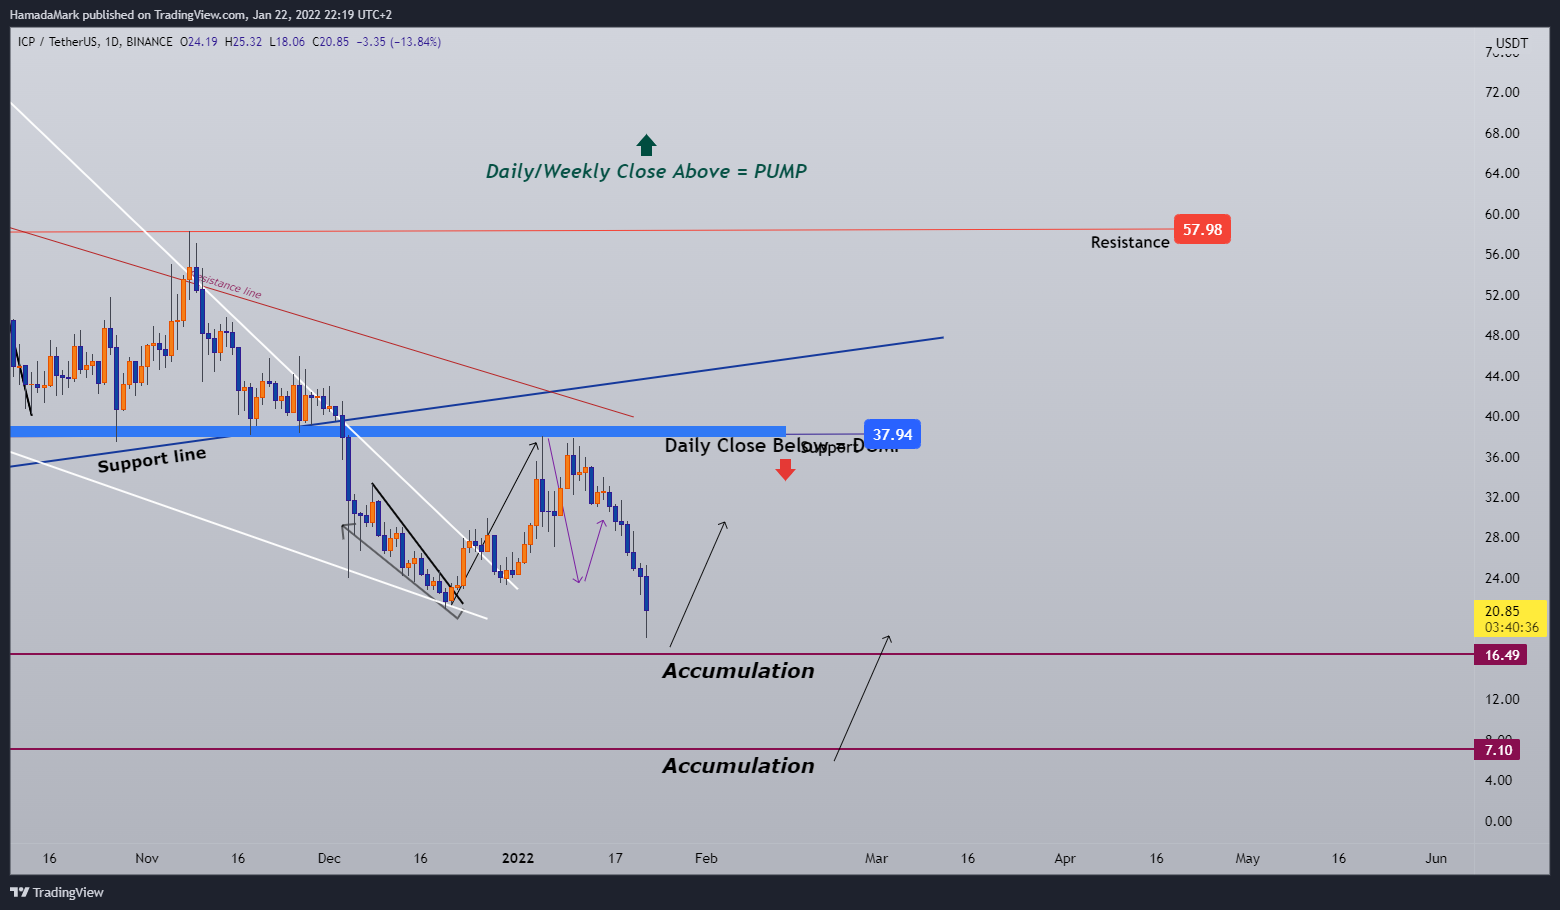Image resolution: width=1560 pixels, height=910 pixels.
Task: Click the May label on the time axis
Action: click(1247, 858)
